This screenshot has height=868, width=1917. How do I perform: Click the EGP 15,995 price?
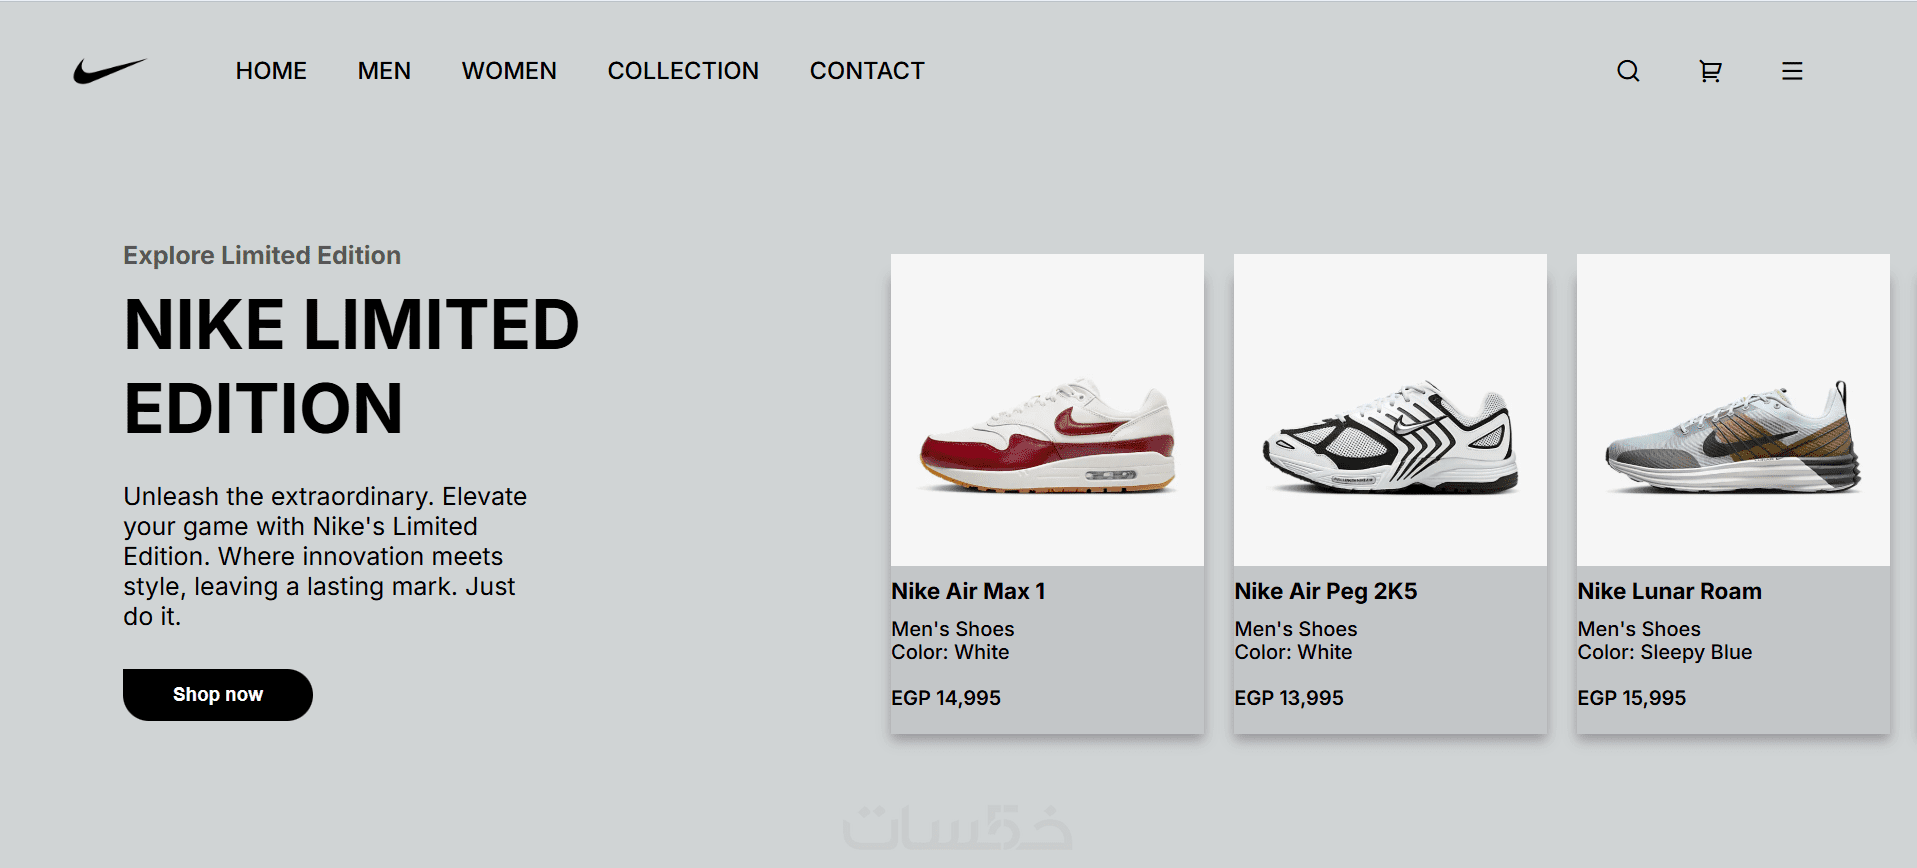[1631, 698]
